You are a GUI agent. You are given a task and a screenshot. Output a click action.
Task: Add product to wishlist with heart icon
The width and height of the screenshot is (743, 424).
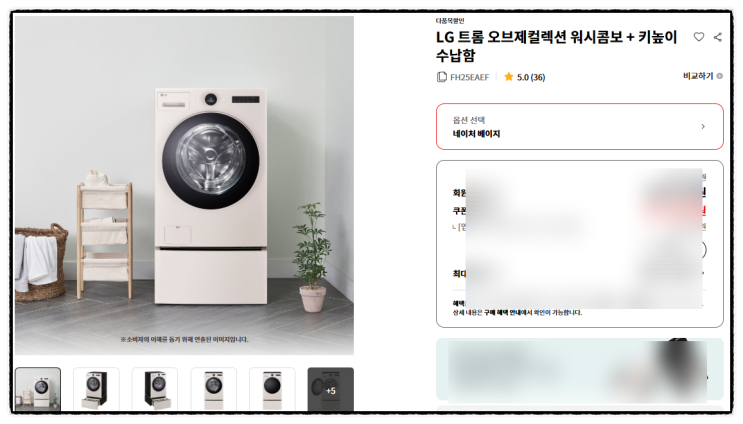(x=698, y=37)
